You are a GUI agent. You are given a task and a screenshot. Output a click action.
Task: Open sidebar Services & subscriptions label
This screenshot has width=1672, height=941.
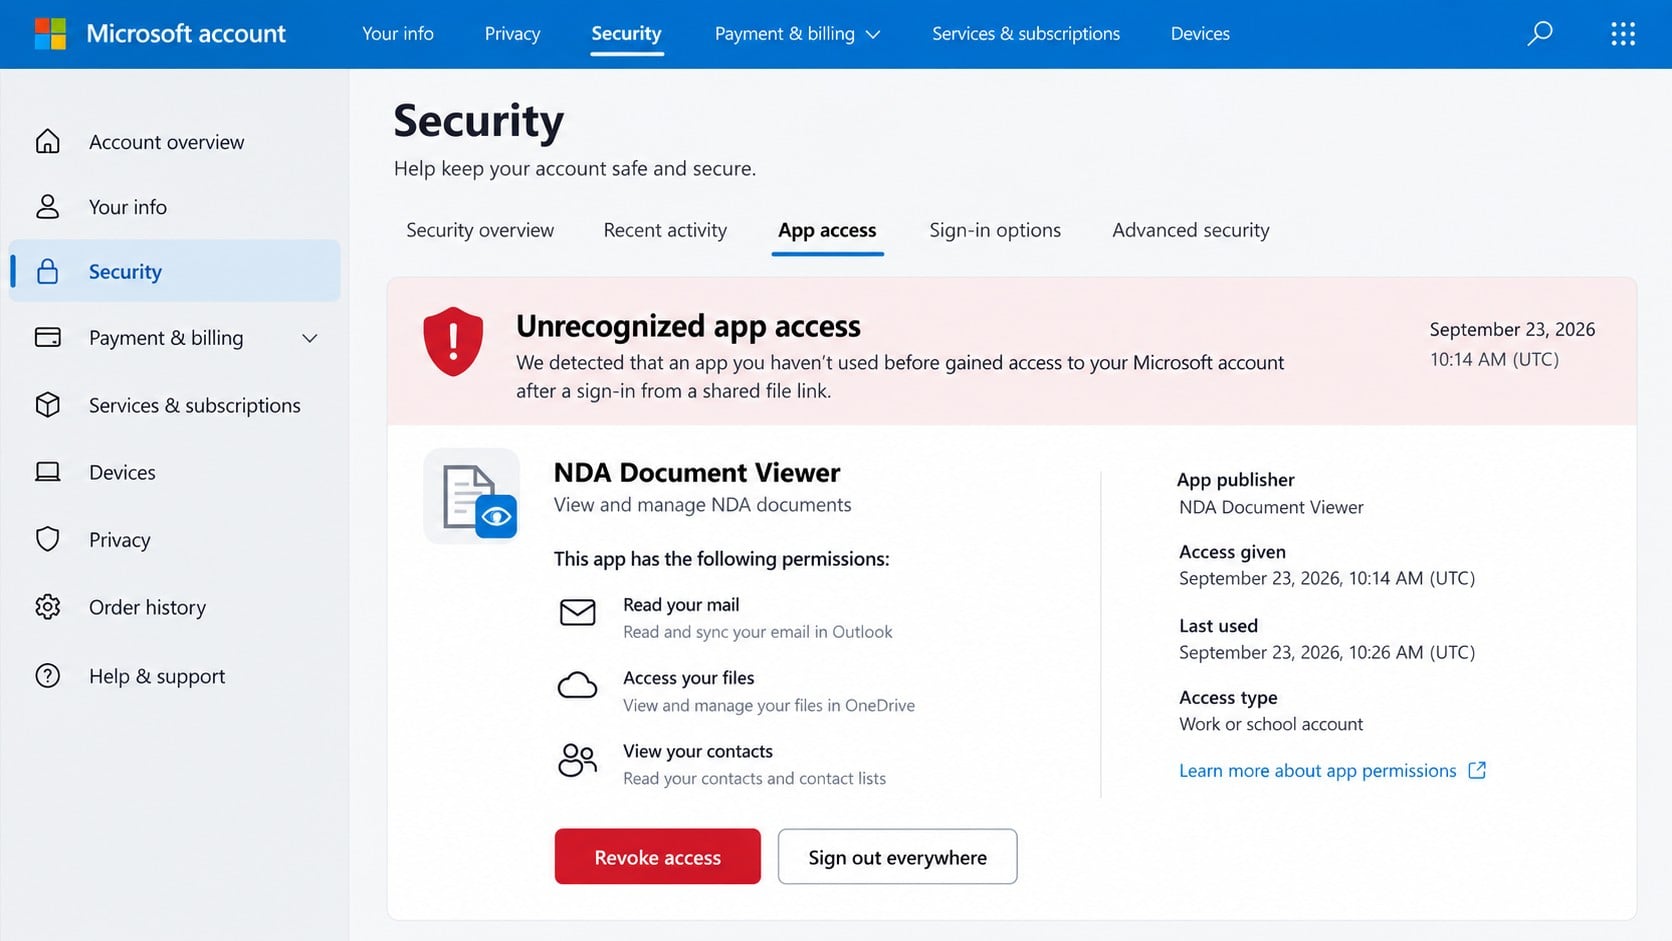(x=195, y=405)
